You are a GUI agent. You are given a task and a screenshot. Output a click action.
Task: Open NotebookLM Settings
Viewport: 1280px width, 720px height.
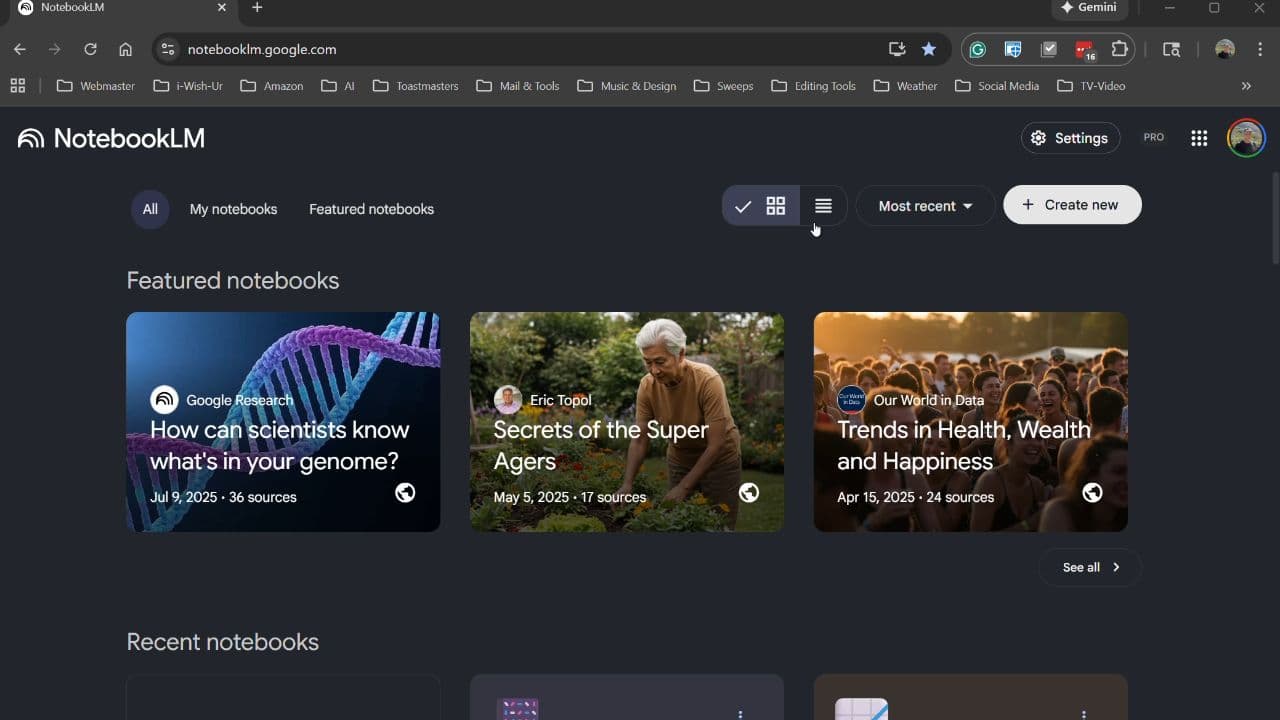pyautogui.click(x=1070, y=138)
